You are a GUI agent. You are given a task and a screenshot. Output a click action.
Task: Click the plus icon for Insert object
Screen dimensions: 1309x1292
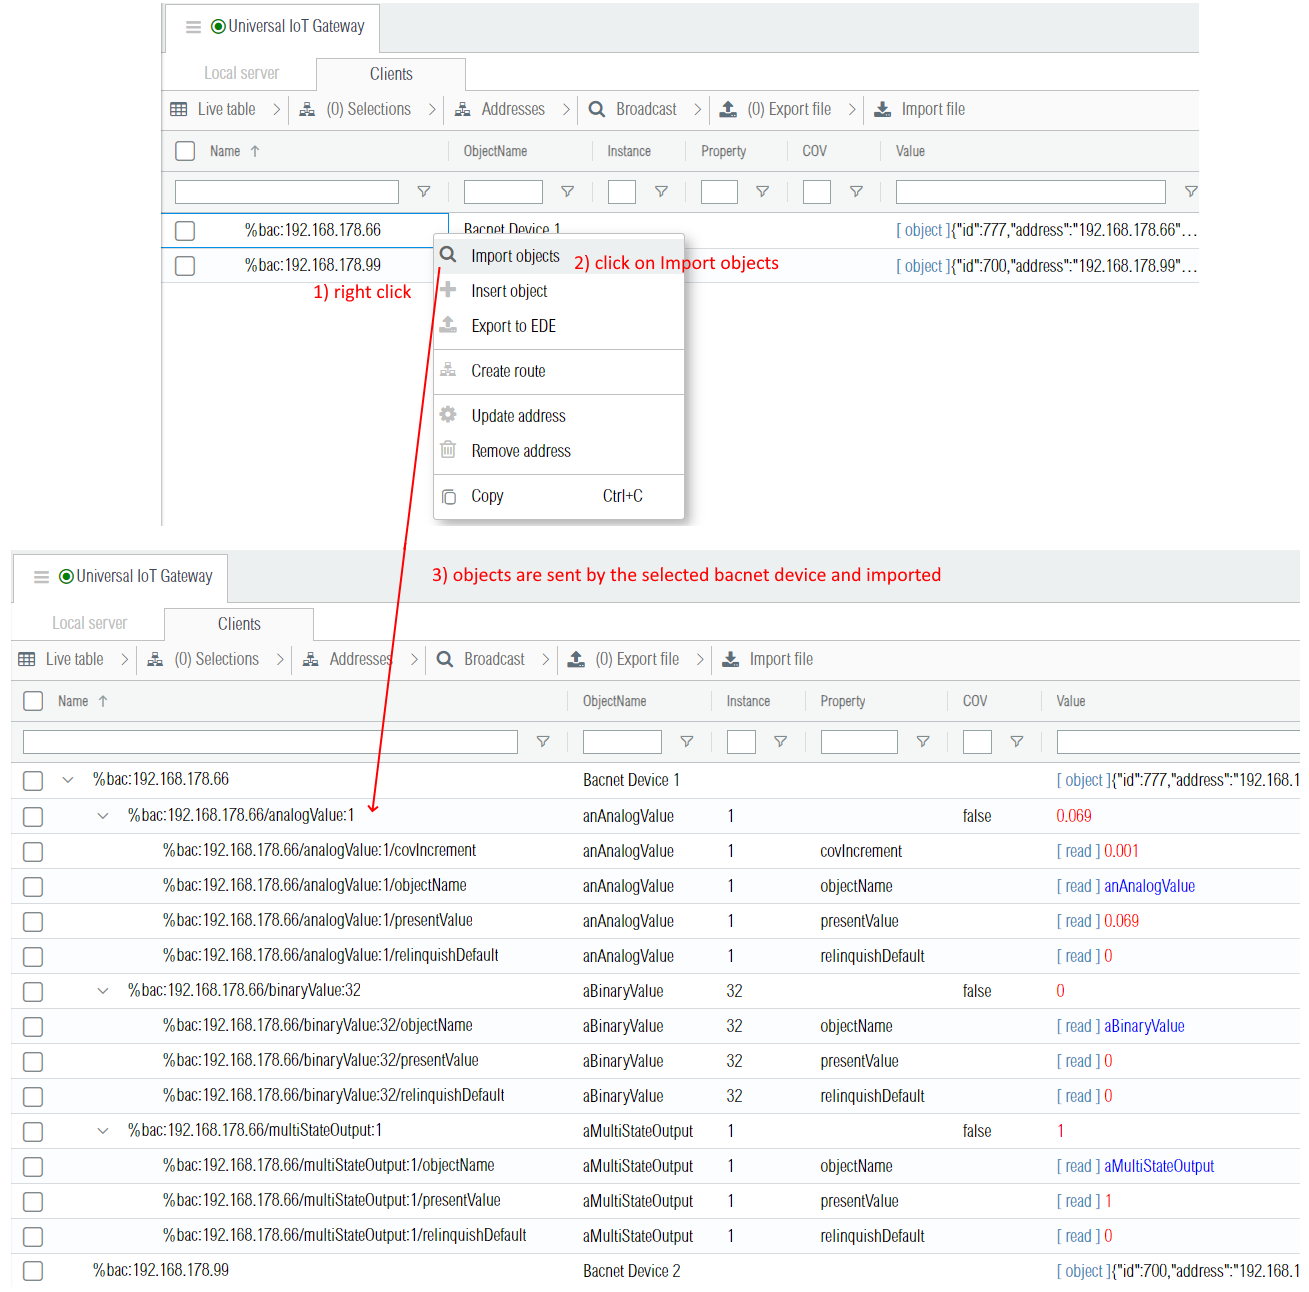click(x=448, y=290)
